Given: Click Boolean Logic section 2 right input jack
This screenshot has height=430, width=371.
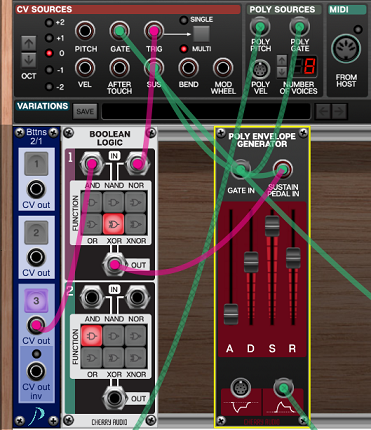Looking at the screenshot, I should 137,297.
